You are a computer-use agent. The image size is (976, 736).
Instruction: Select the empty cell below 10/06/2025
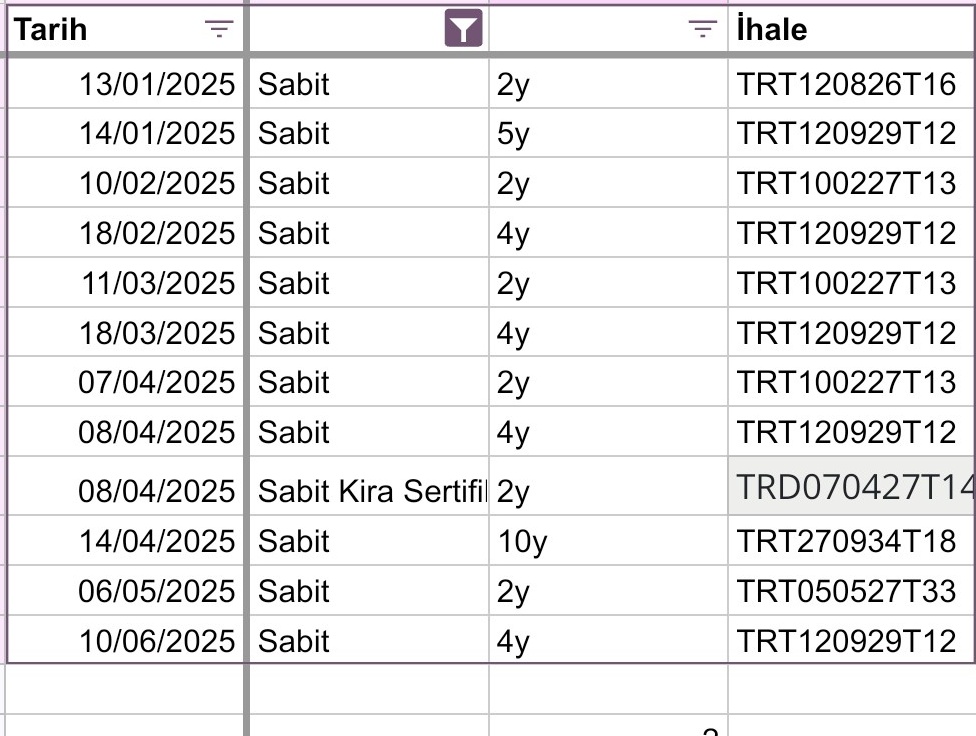point(124,689)
